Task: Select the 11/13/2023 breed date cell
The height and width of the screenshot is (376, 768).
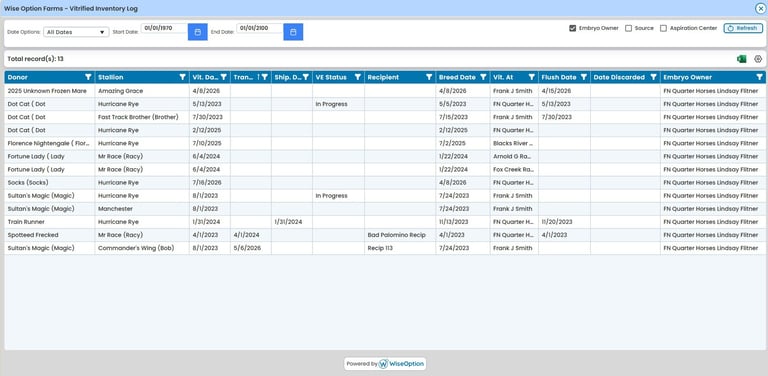Action: [463, 222]
